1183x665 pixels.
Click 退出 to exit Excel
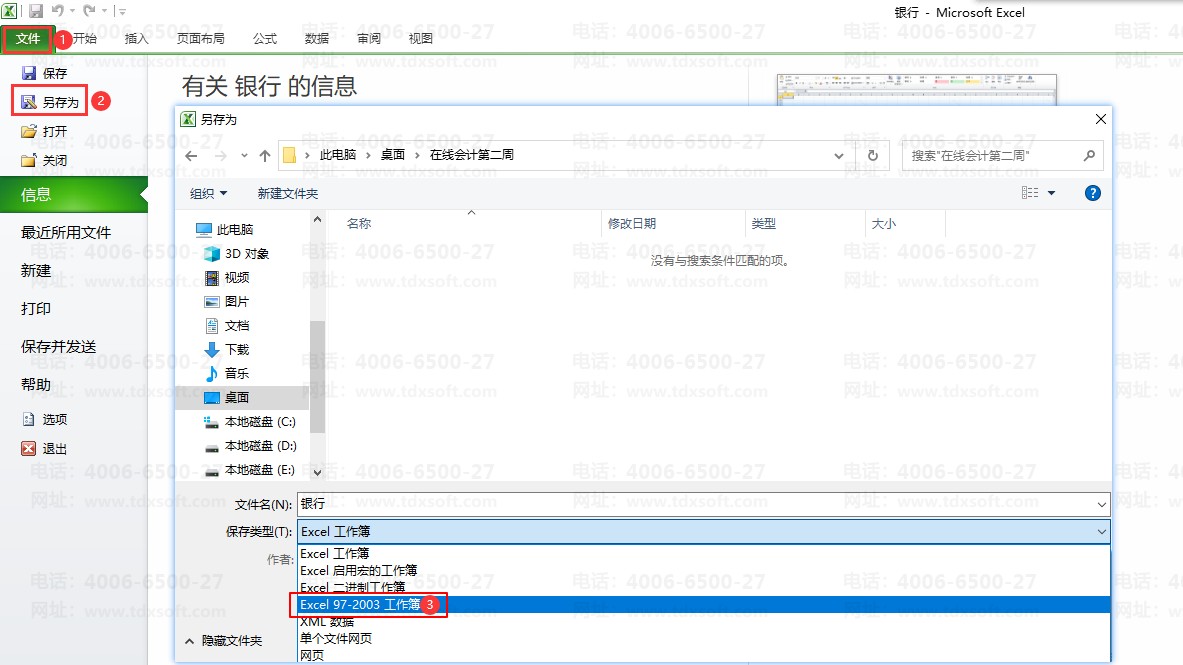click(x=54, y=449)
